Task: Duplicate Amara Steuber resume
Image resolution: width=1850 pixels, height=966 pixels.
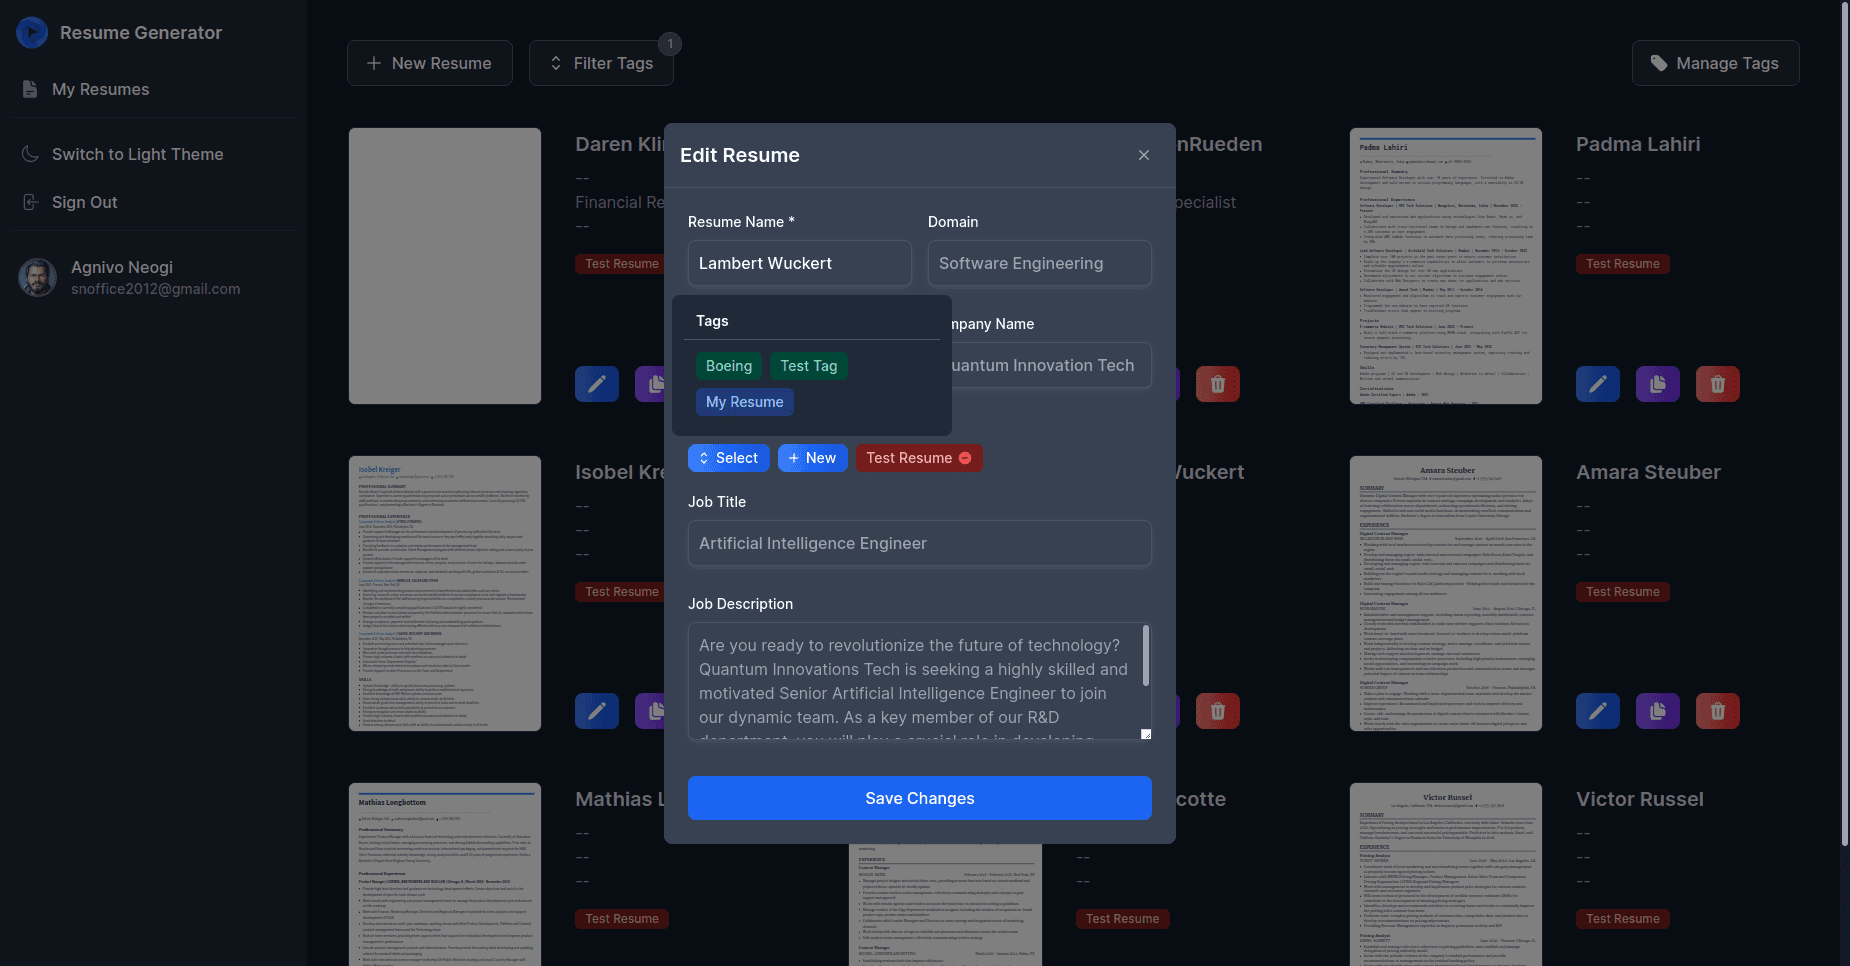Action: pyautogui.click(x=1658, y=711)
